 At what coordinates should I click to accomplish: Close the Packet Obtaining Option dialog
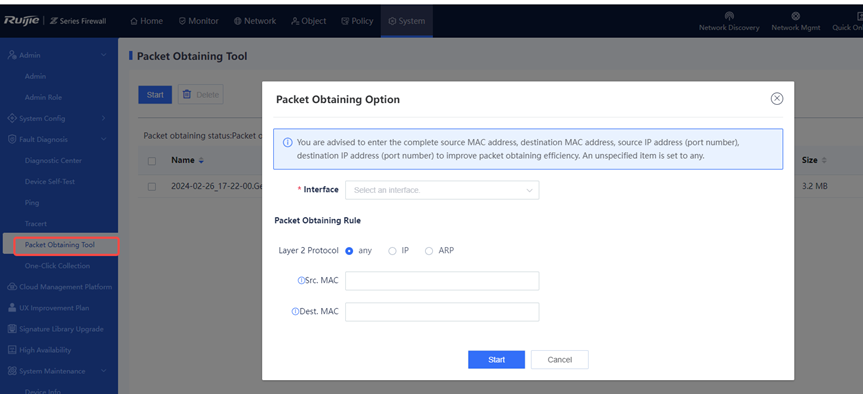(x=777, y=98)
